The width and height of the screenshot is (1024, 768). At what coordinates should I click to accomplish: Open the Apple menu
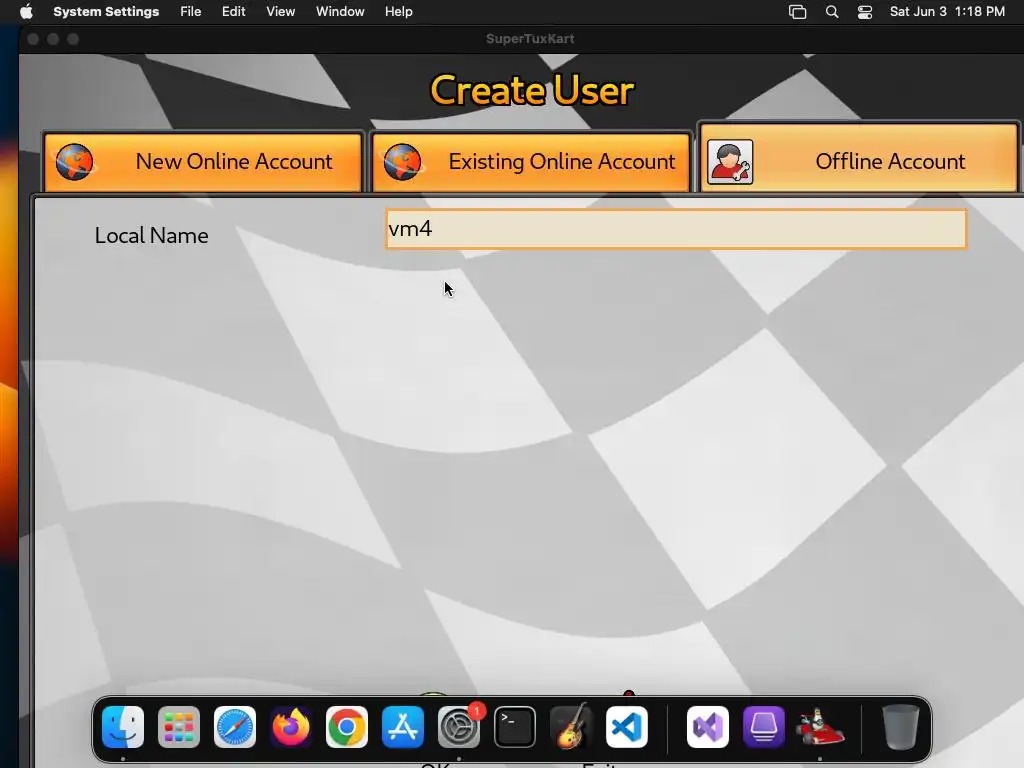coord(26,12)
